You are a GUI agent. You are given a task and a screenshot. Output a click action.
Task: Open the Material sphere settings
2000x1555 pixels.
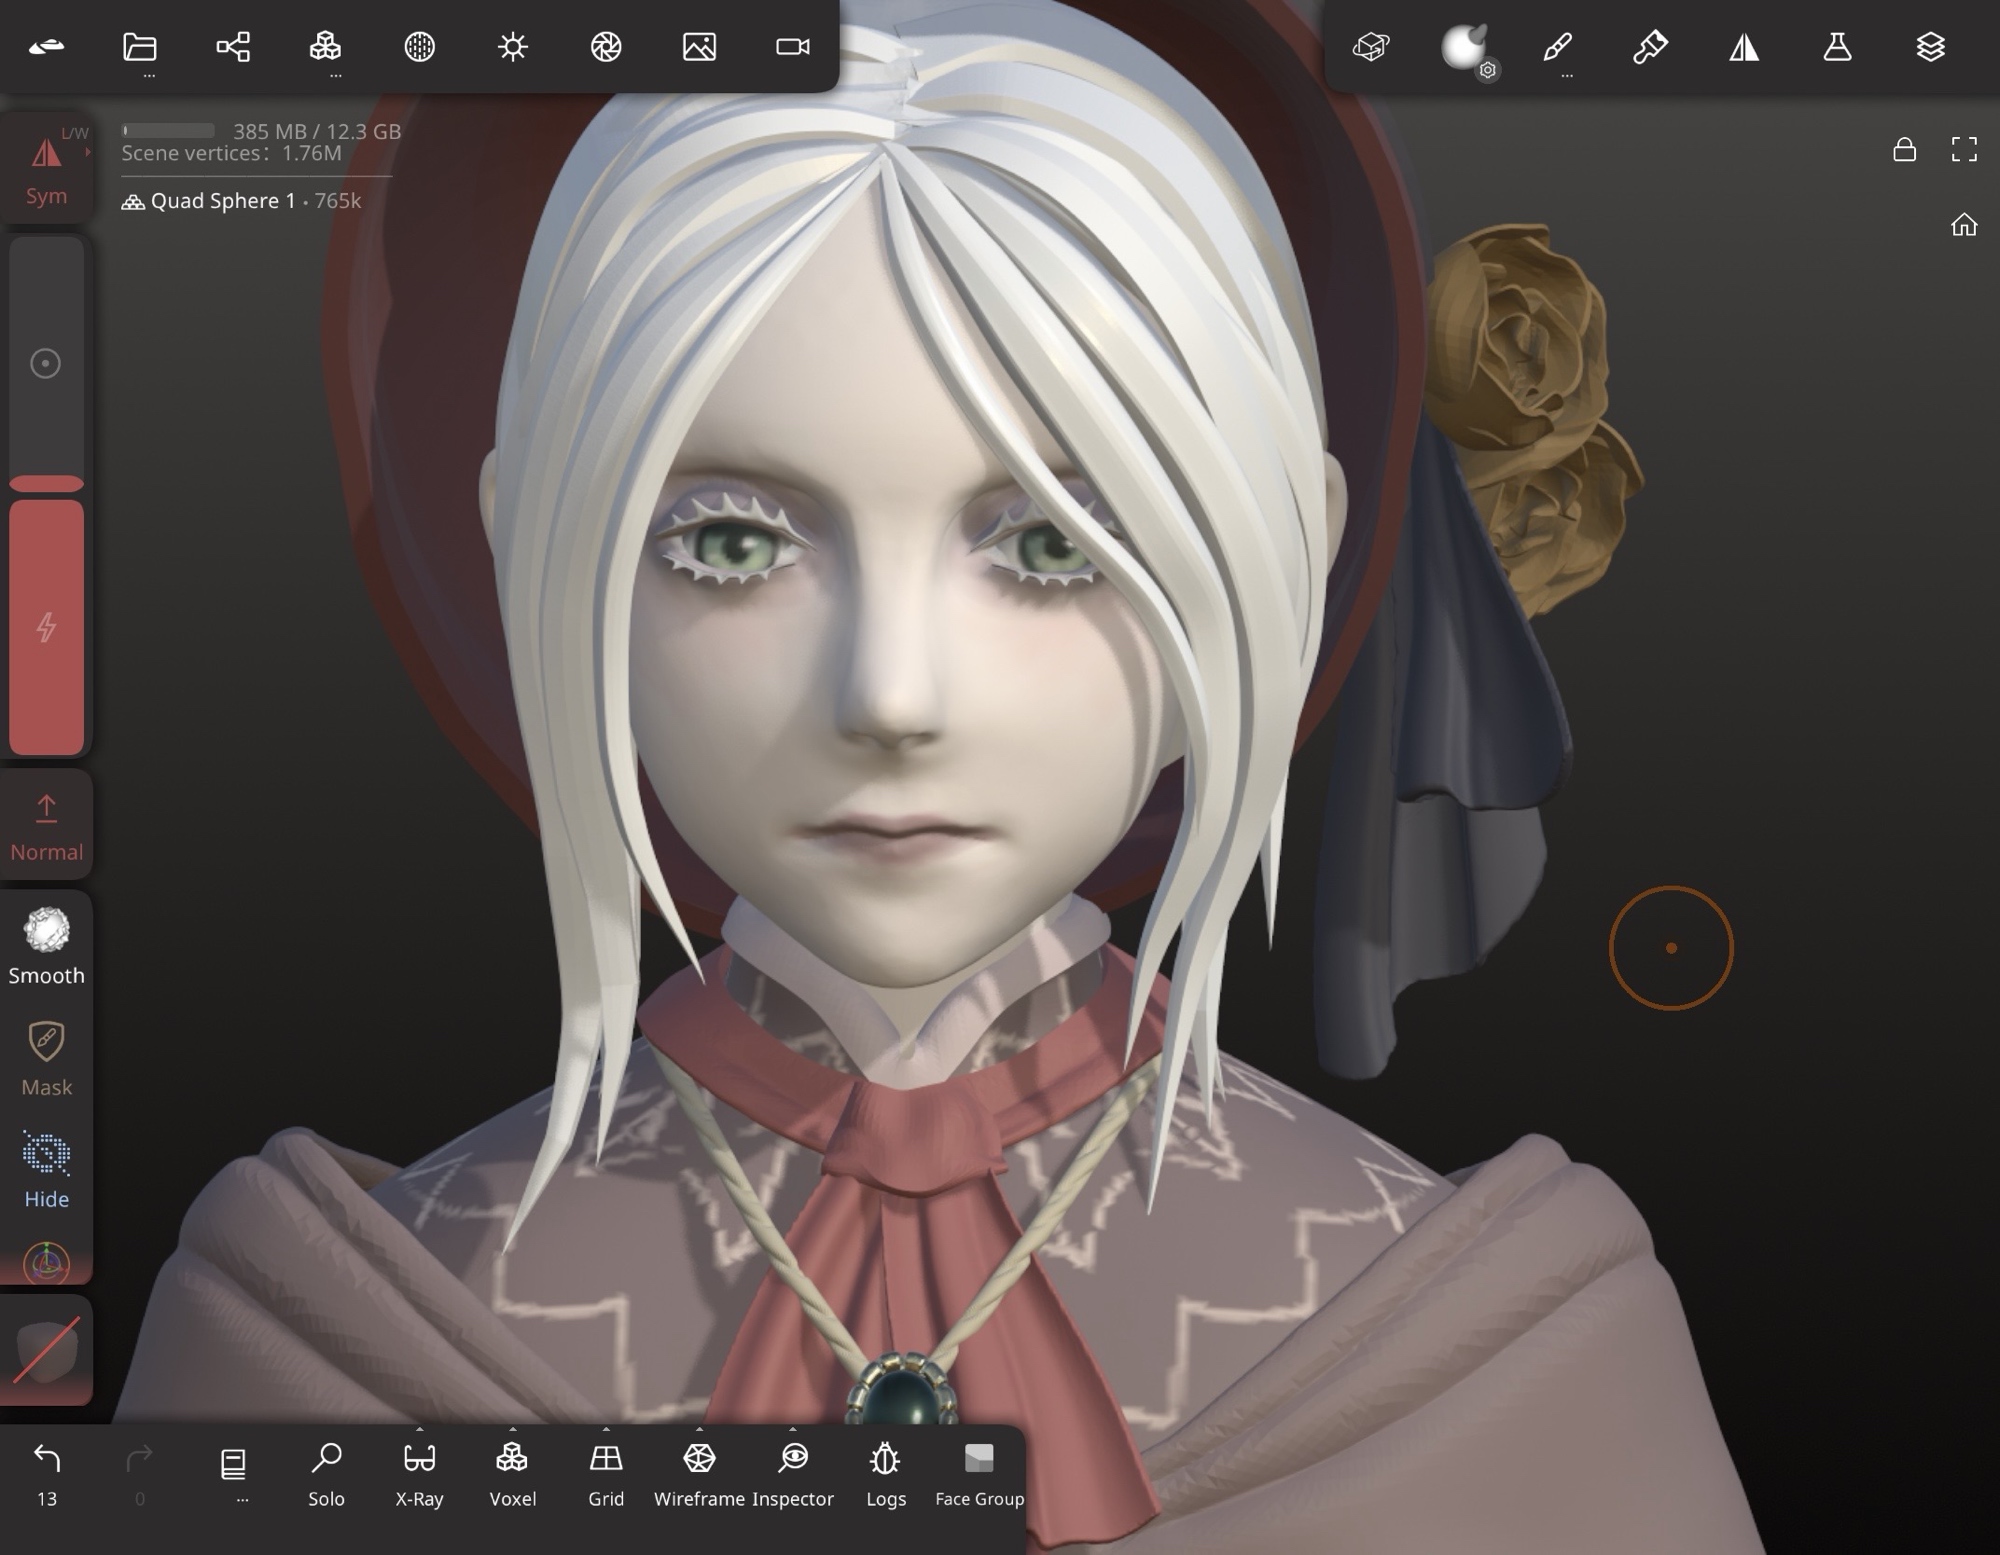[x=1463, y=47]
